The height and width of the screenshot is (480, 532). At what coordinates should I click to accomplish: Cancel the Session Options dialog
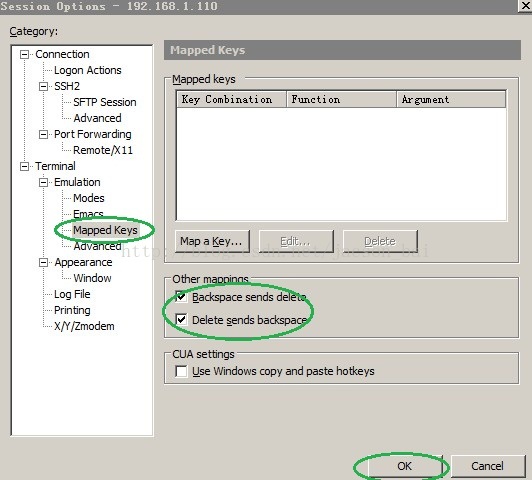(x=488, y=466)
